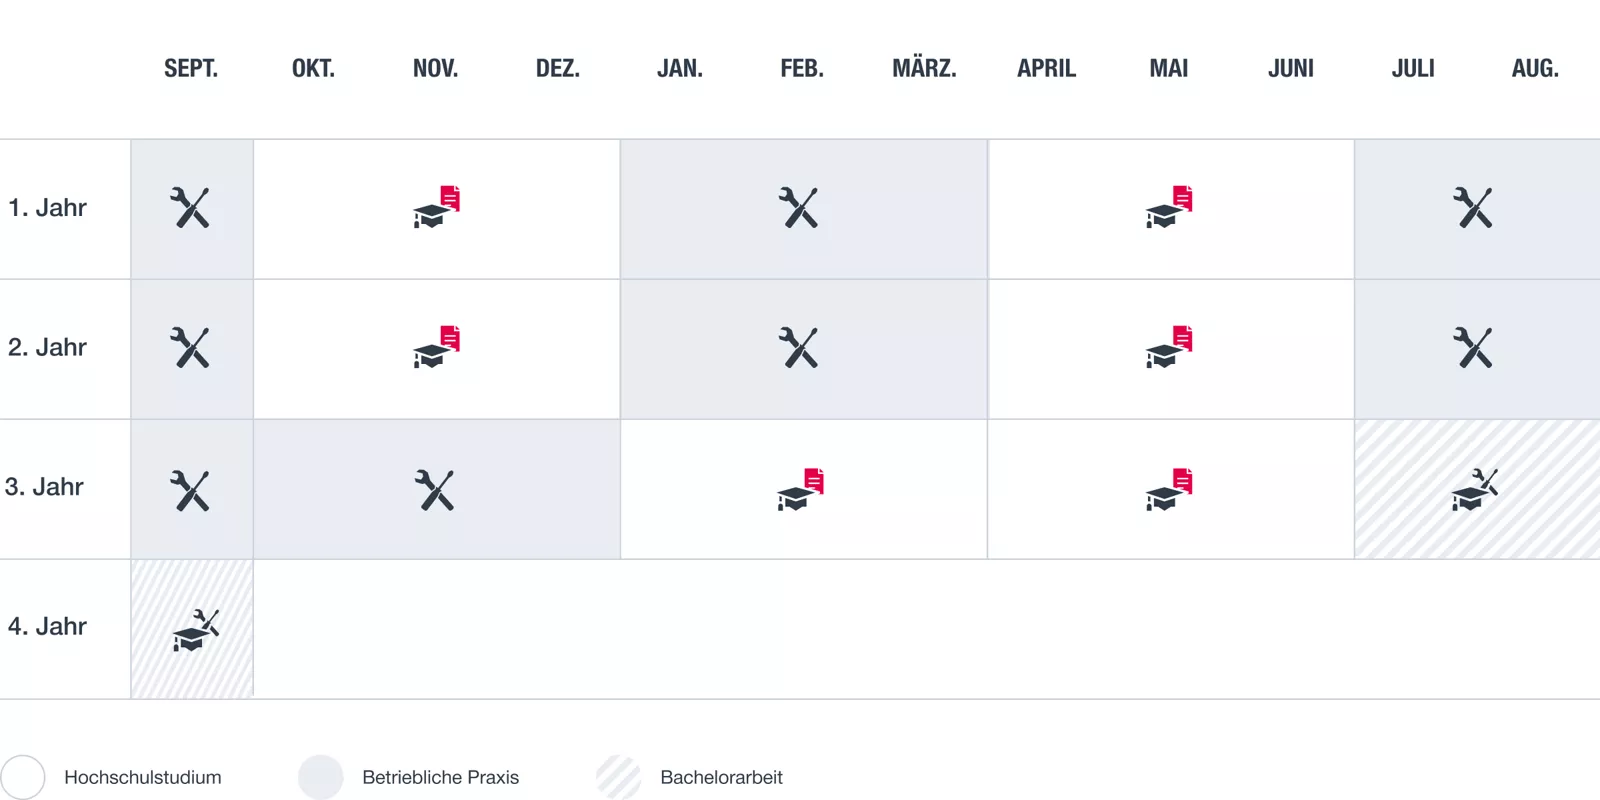Click the tools icon in 1. Jahr July–August
Viewport: 1600px width, 800px height.
[x=1473, y=208]
